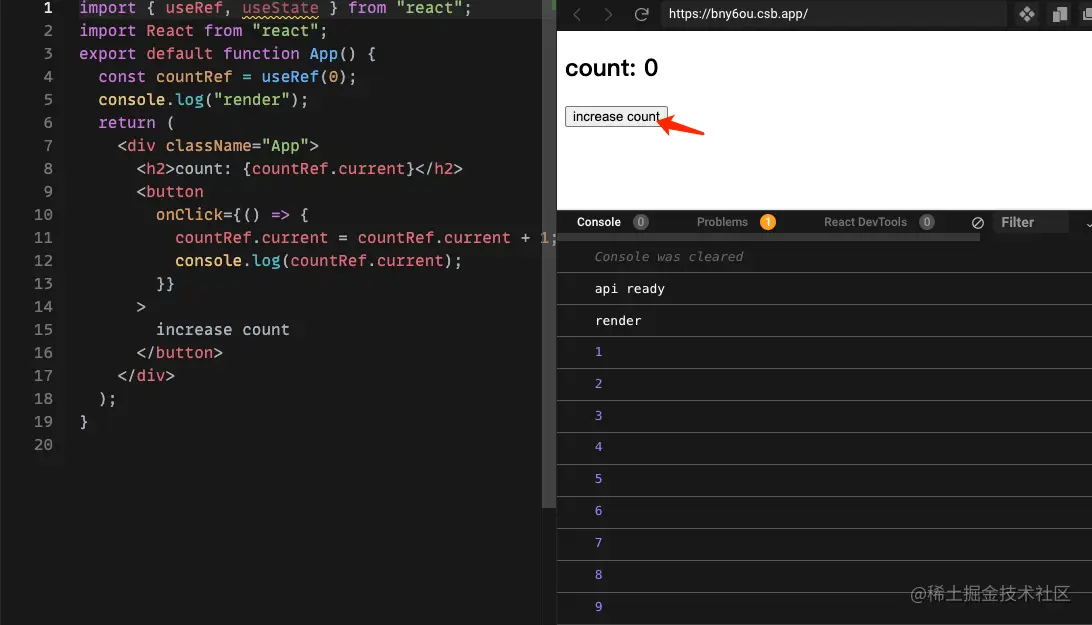This screenshot has width=1092, height=625.
Task: Click the 'increase count' button
Action: 616,116
